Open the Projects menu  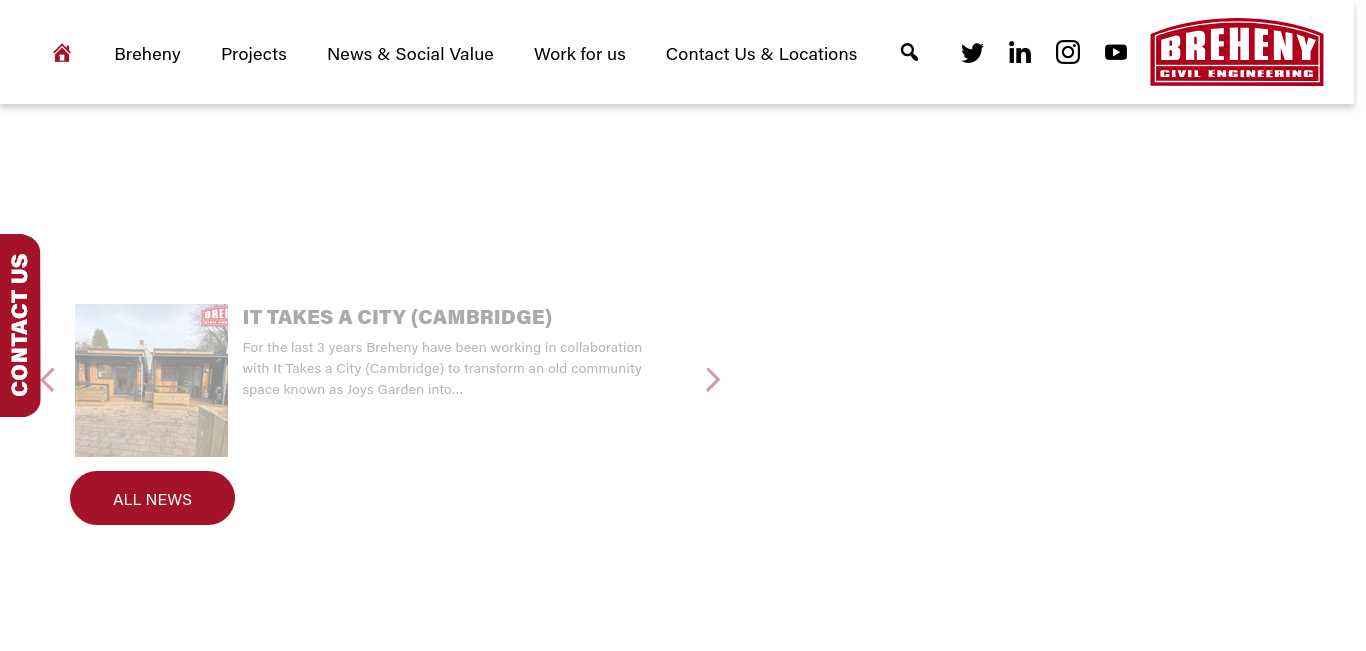pos(254,54)
